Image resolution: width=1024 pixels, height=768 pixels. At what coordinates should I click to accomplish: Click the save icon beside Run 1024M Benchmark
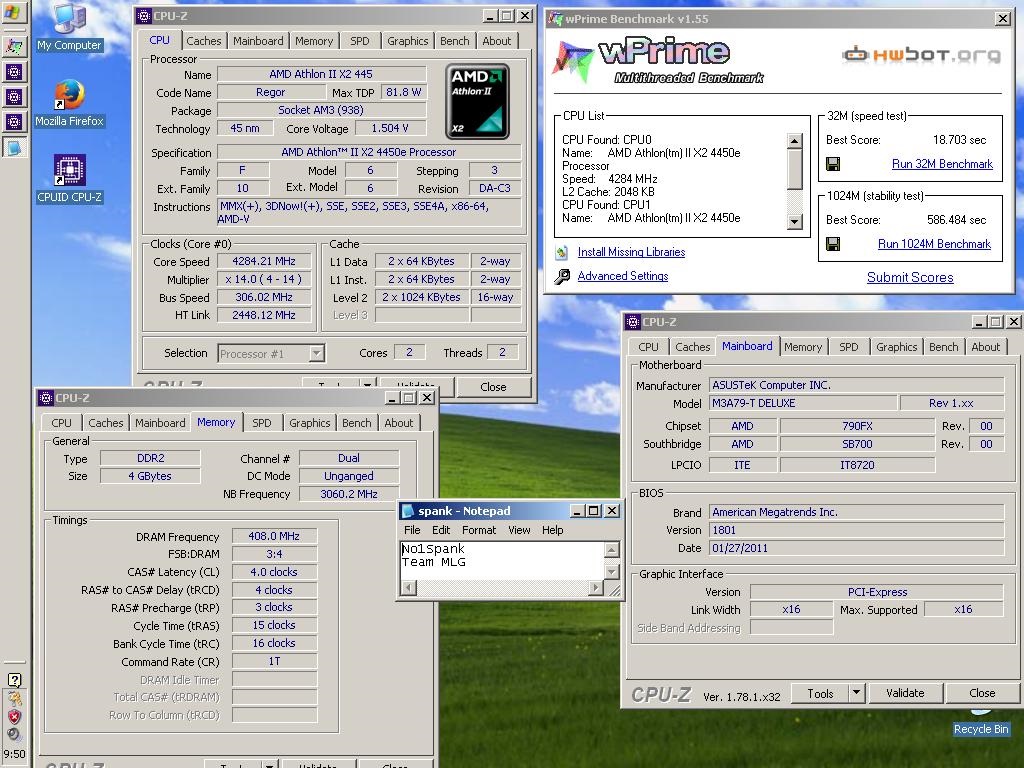coord(833,244)
